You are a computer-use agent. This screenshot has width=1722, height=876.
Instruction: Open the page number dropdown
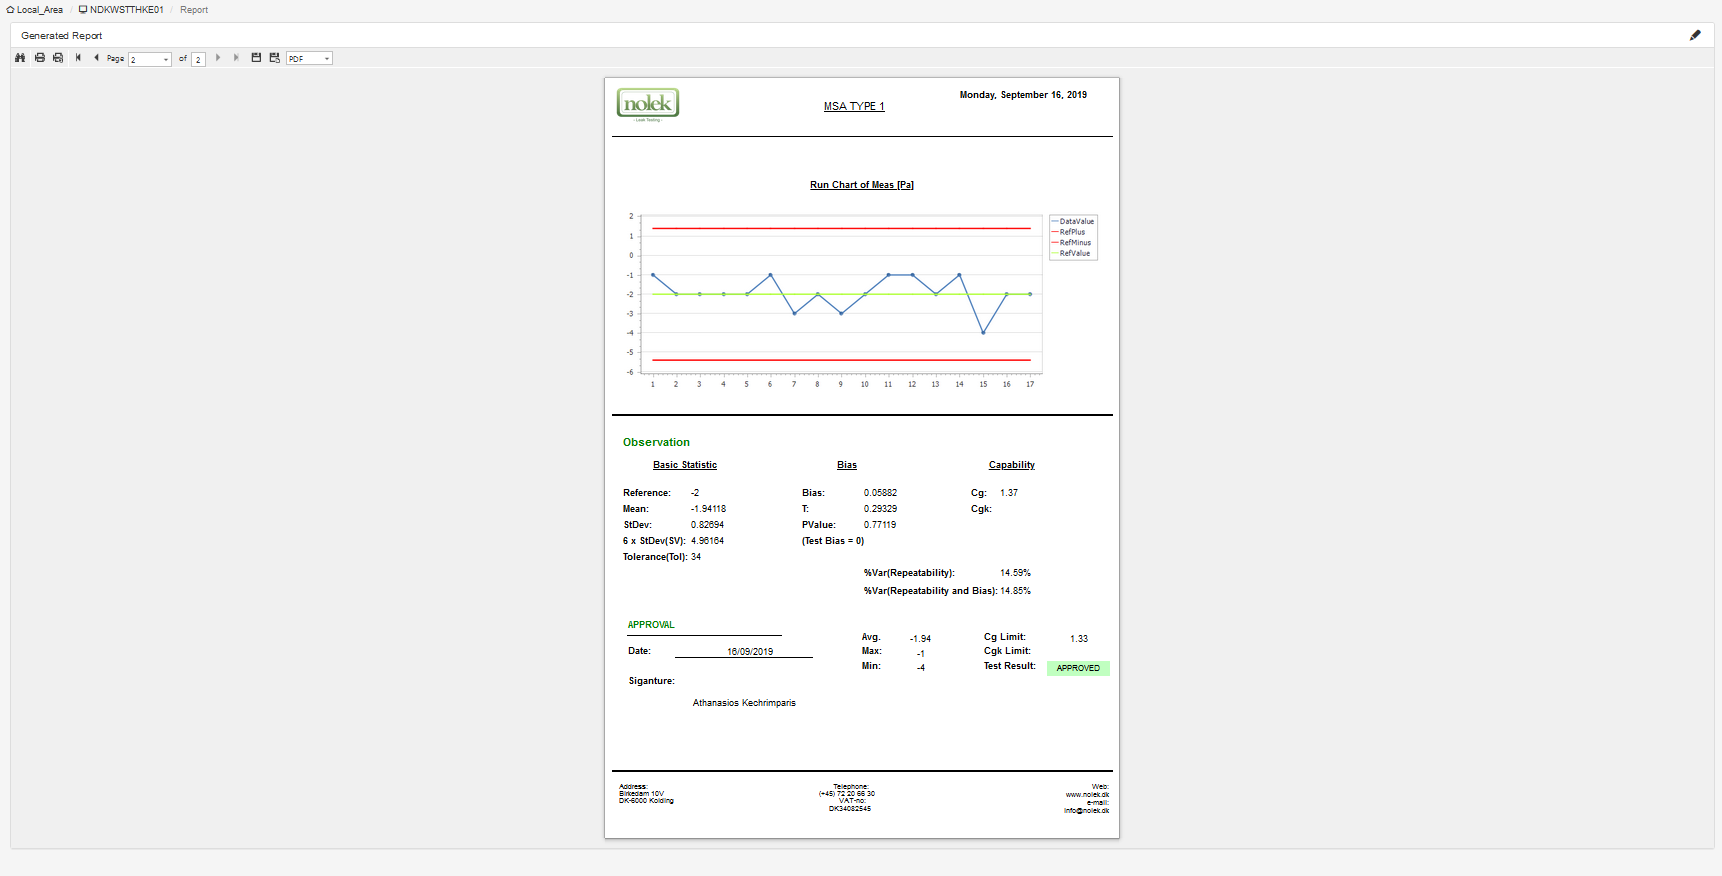pos(150,59)
